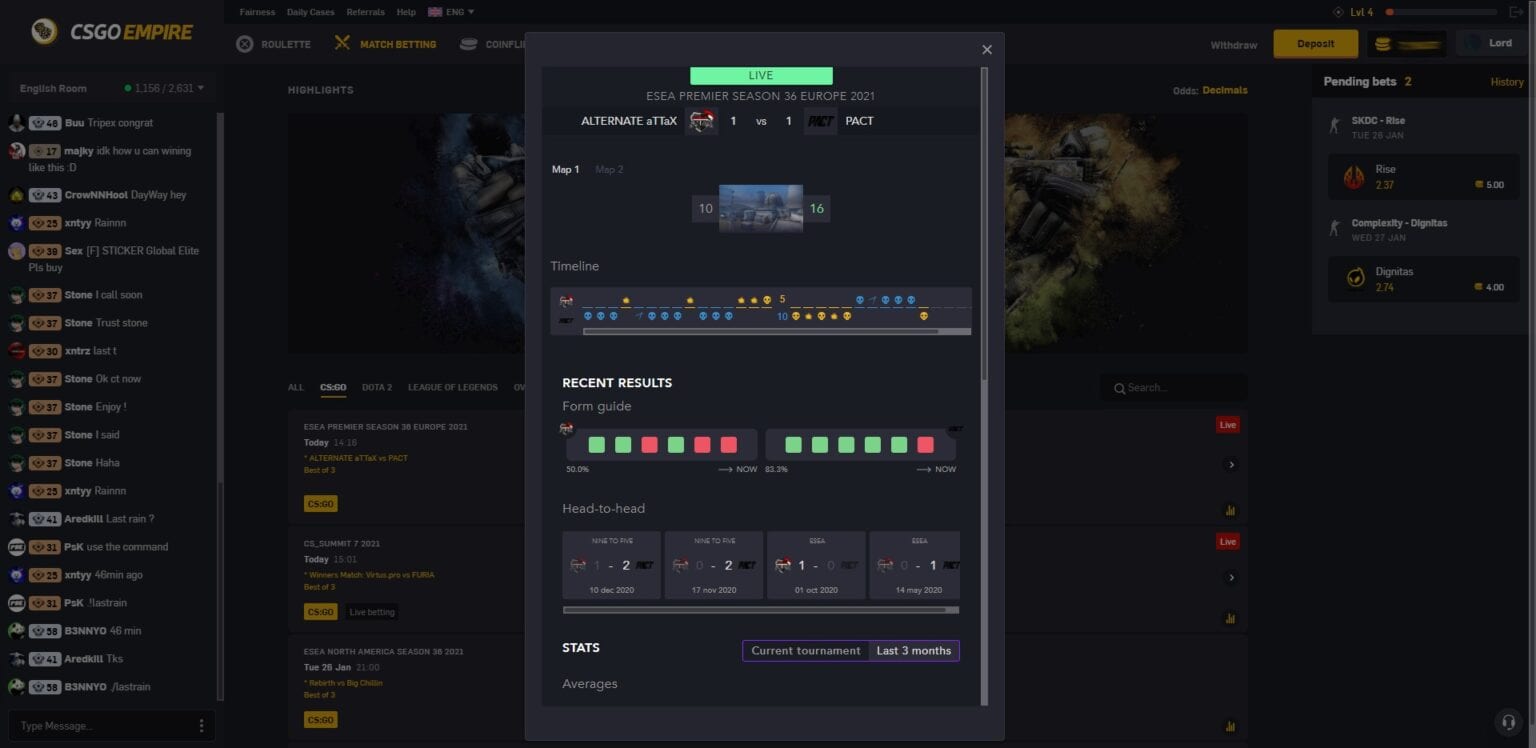Open the Coinflip game page
The image size is (1536, 748).
tap(492, 44)
